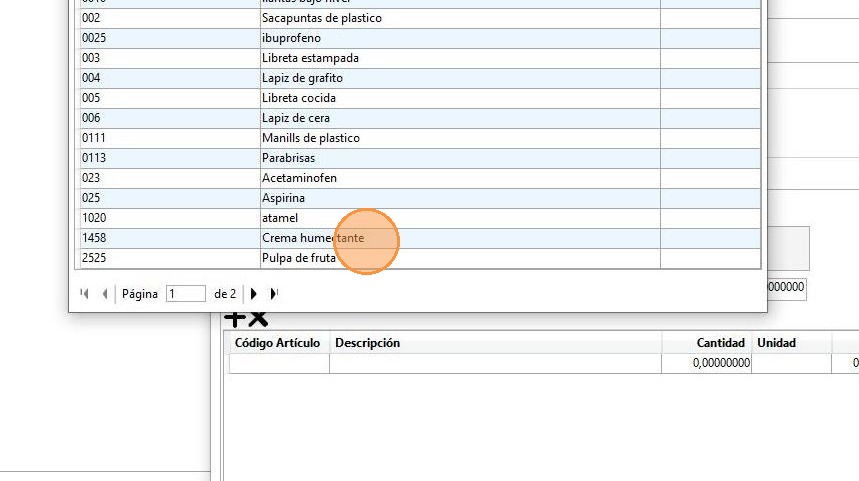Click the 'Cantidad' column header
Viewport: 859px width, 481px height.
[706, 343]
